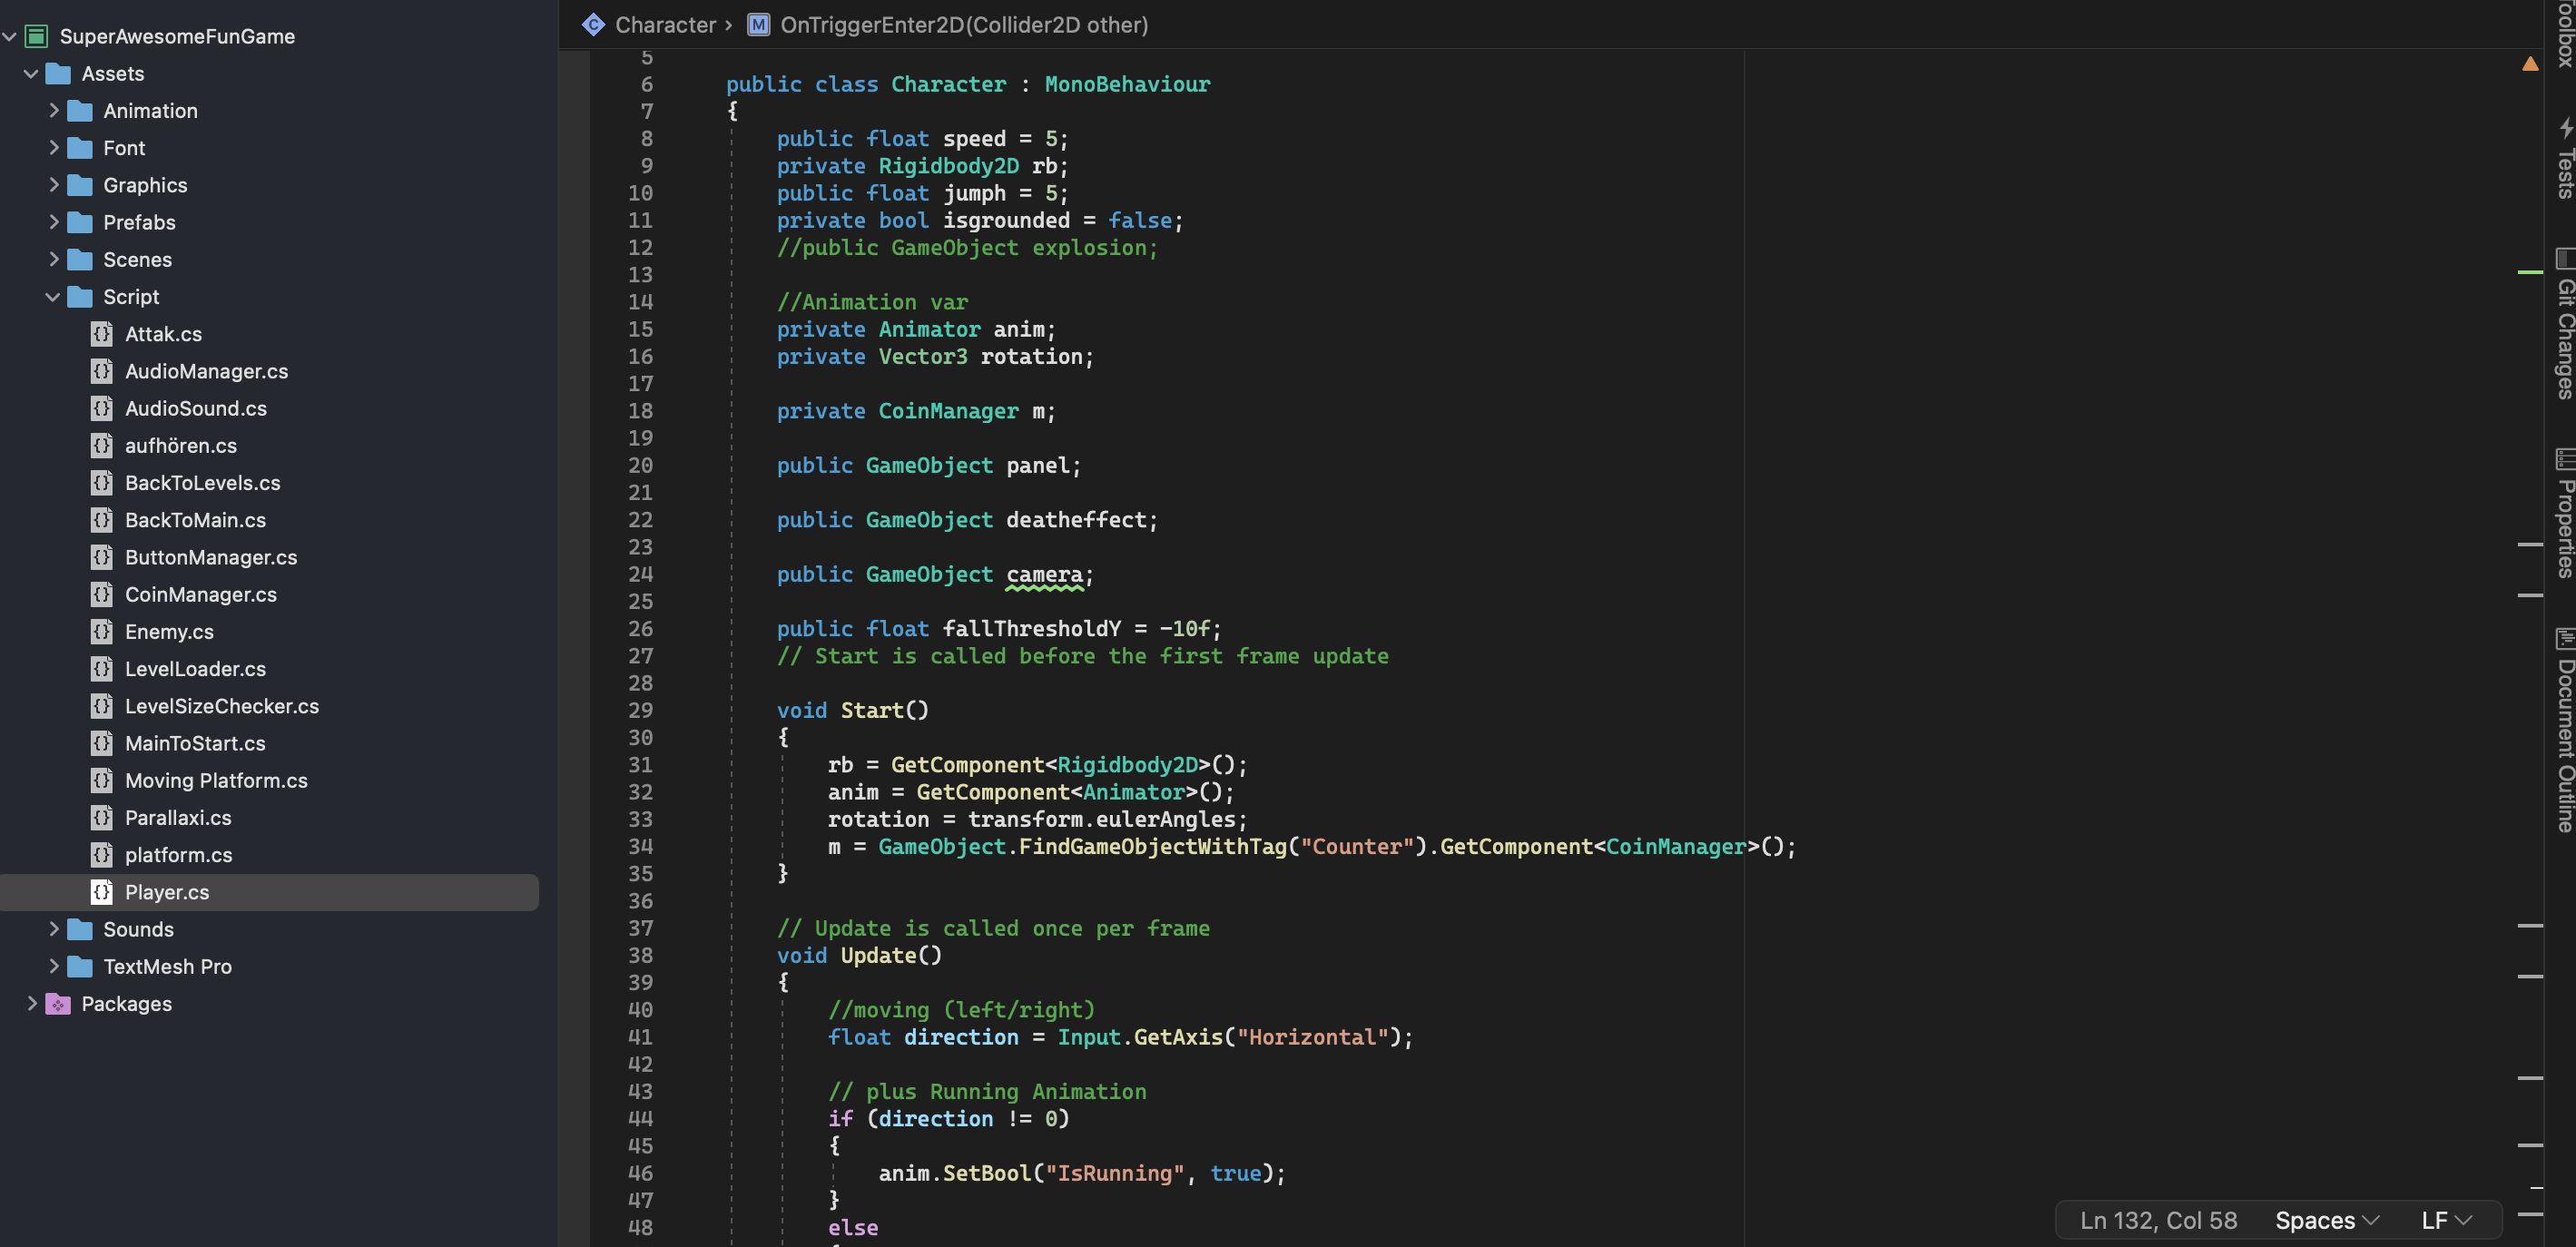Collapse the SuperAwesomeFunGame solution node
This screenshot has width=2576, height=1247.
10,37
